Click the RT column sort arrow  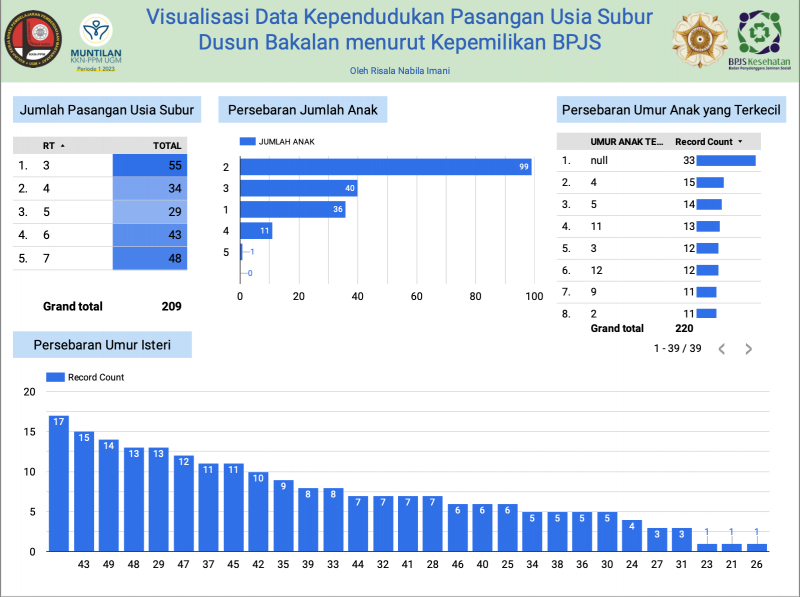[63, 146]
